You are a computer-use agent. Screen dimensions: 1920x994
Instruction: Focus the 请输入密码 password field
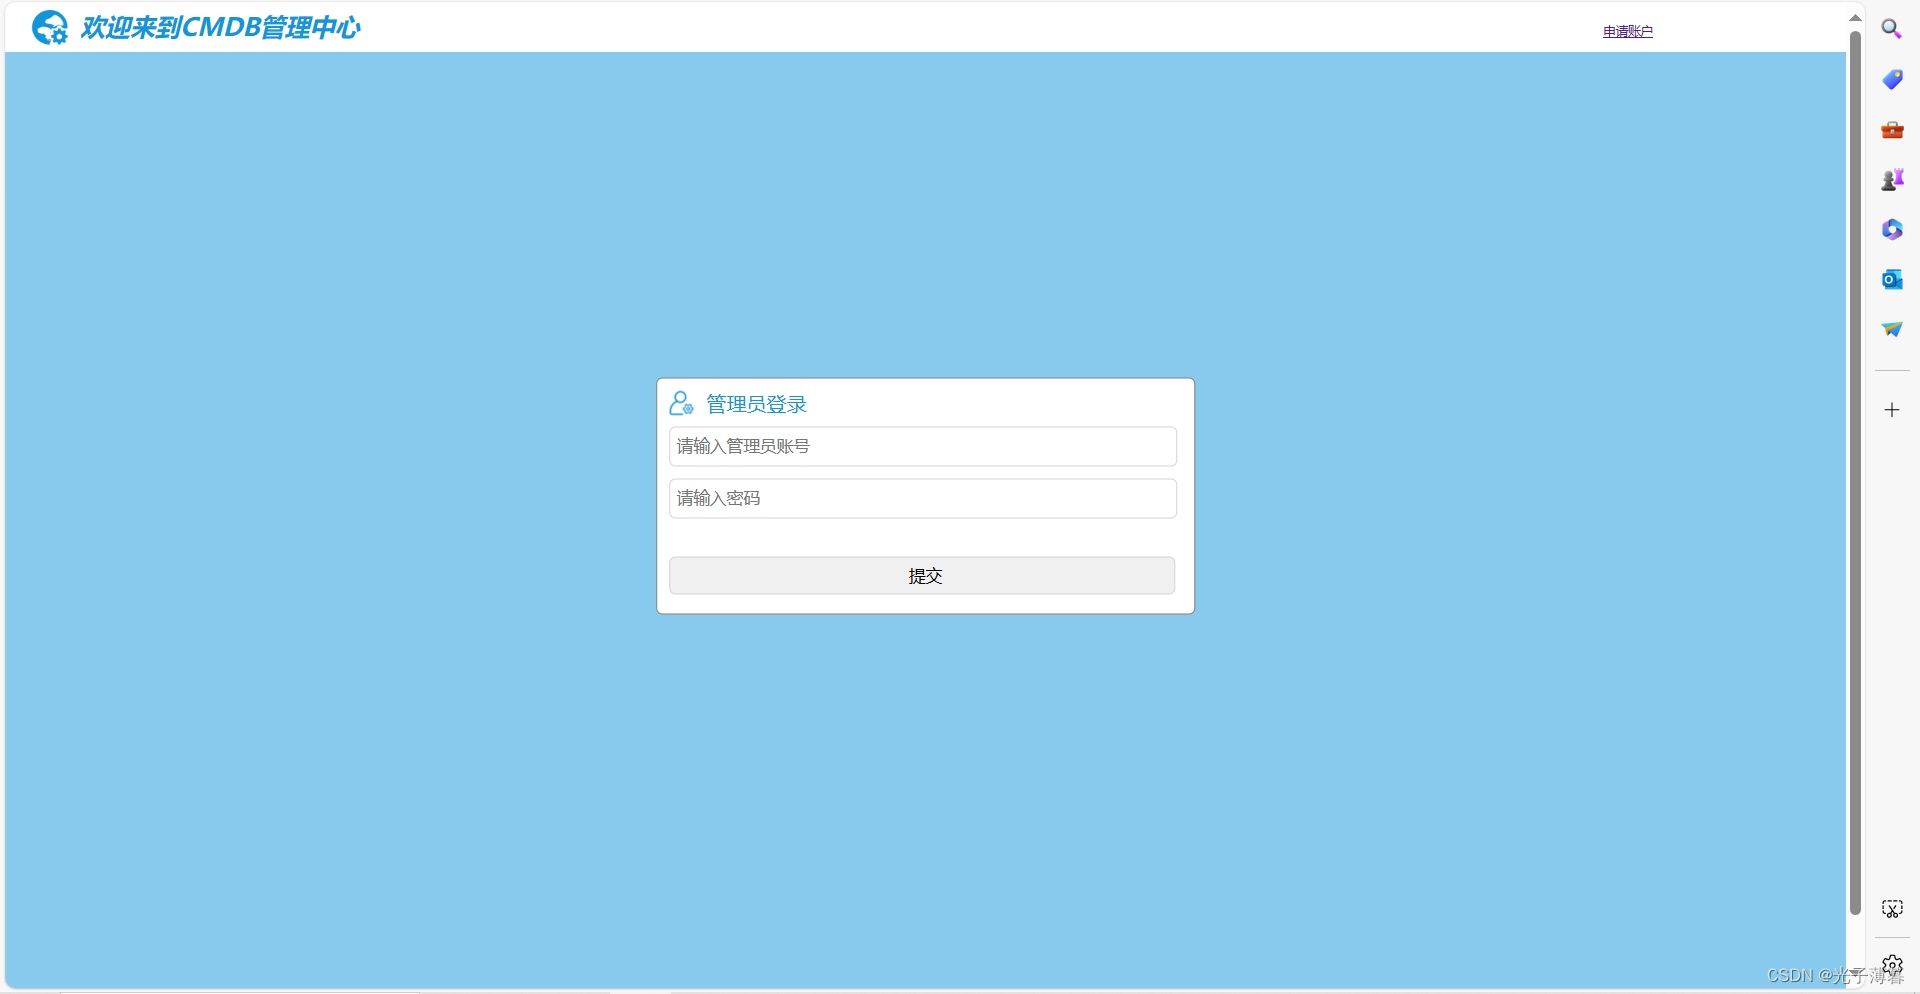click(922, 498)
